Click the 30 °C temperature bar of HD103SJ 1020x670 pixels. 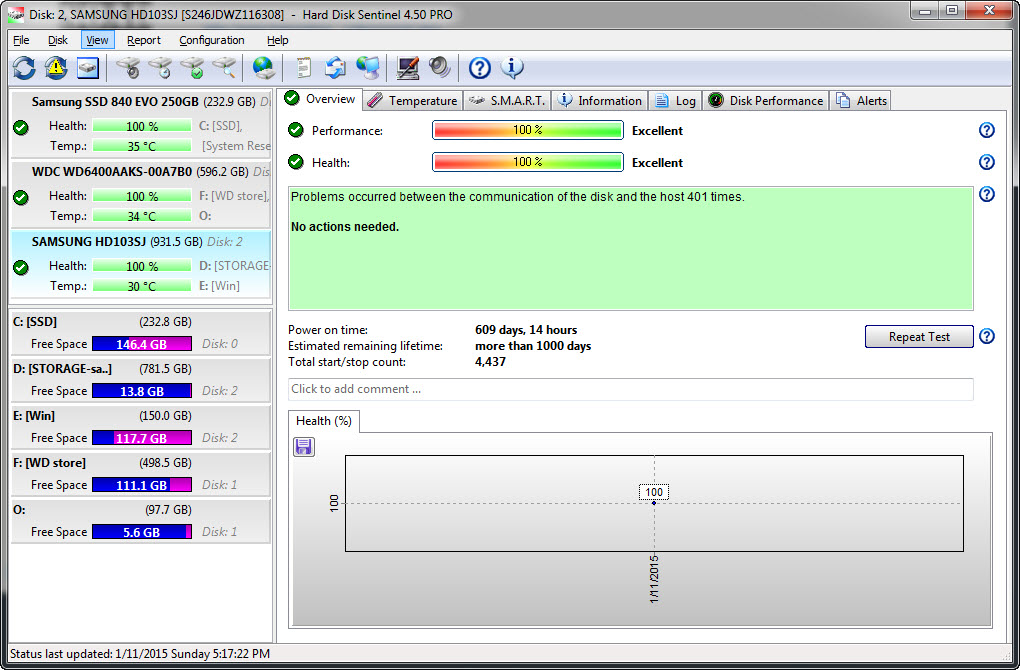pyautogui.click(x=142, y=286)
